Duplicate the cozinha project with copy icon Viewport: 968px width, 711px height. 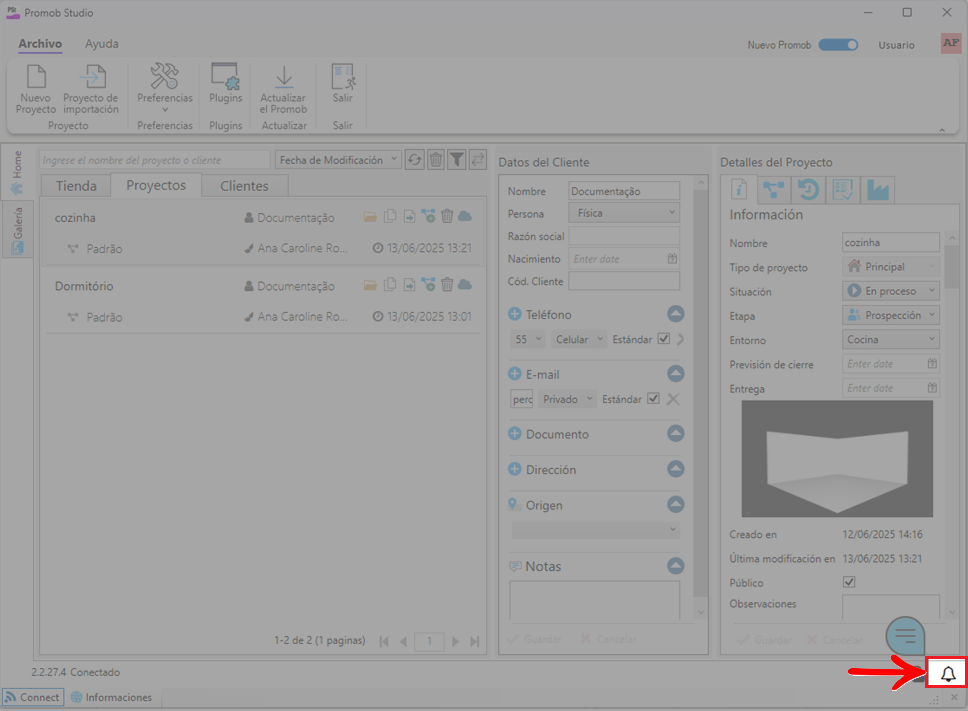390,216
